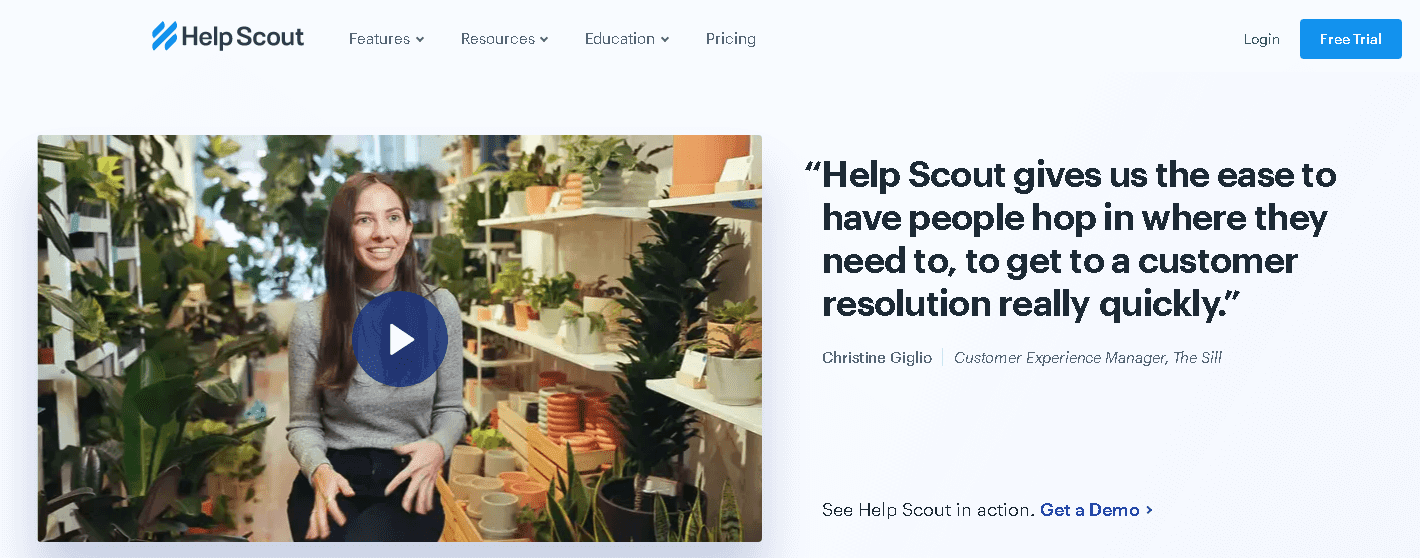1420x558 pixels.
Task: Open the Education menu label
Action: 620,39
